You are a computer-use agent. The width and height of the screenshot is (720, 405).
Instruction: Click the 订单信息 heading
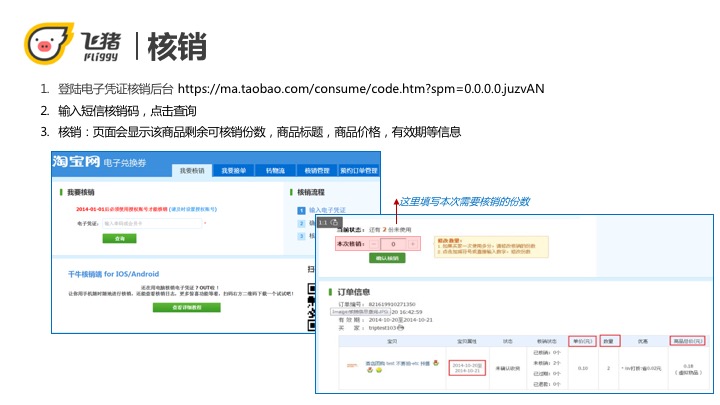(x=354, y=292)
